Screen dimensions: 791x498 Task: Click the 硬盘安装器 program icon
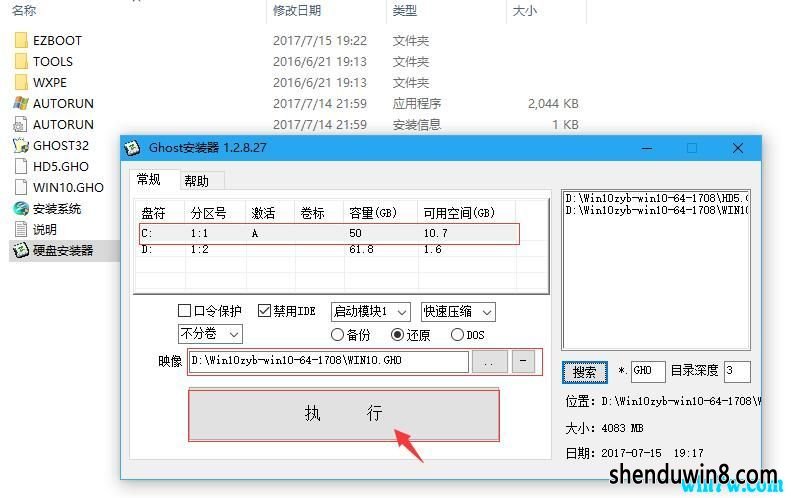(x=21, y=250)
